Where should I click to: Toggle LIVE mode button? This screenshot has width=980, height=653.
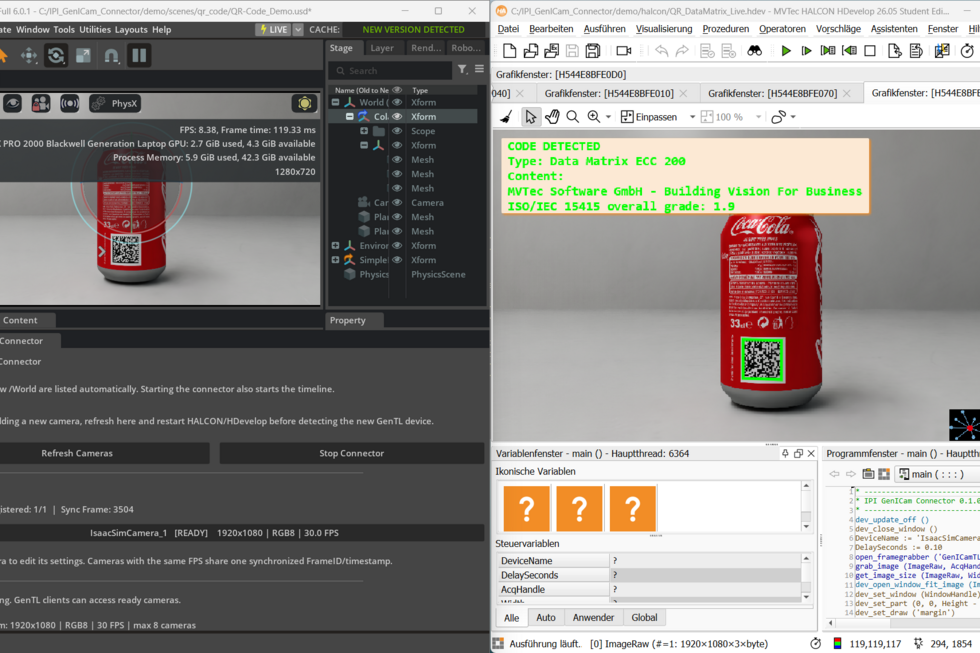point(274,29)
